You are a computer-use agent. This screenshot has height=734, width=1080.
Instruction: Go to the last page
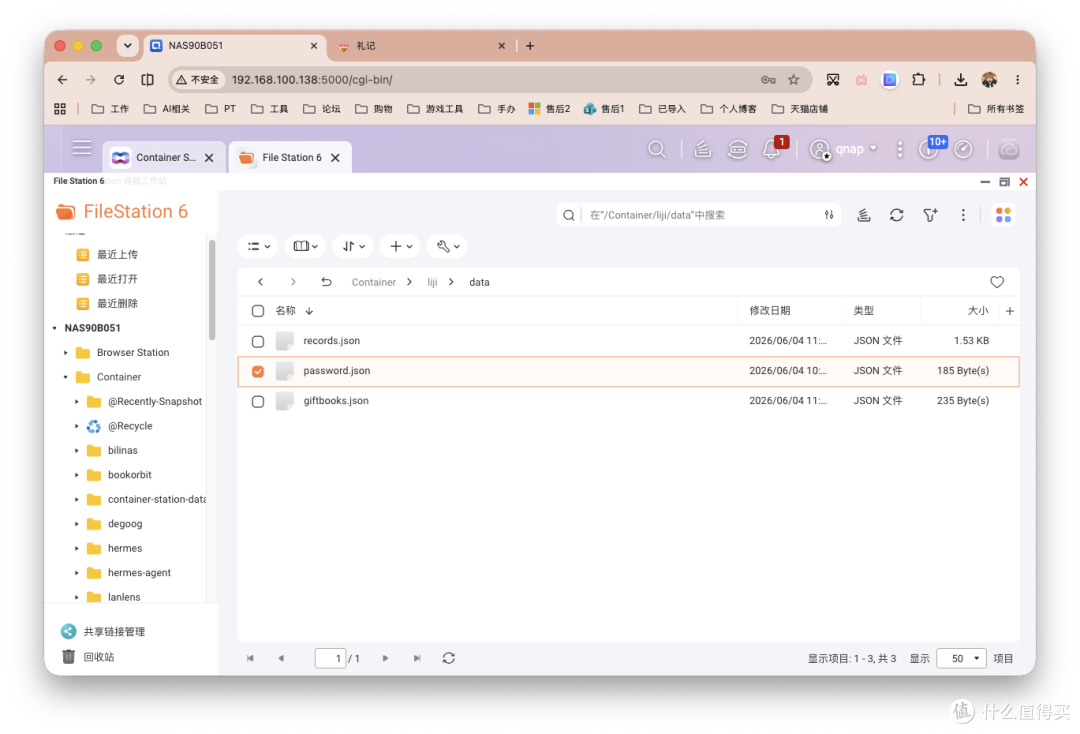pos(417,658)
